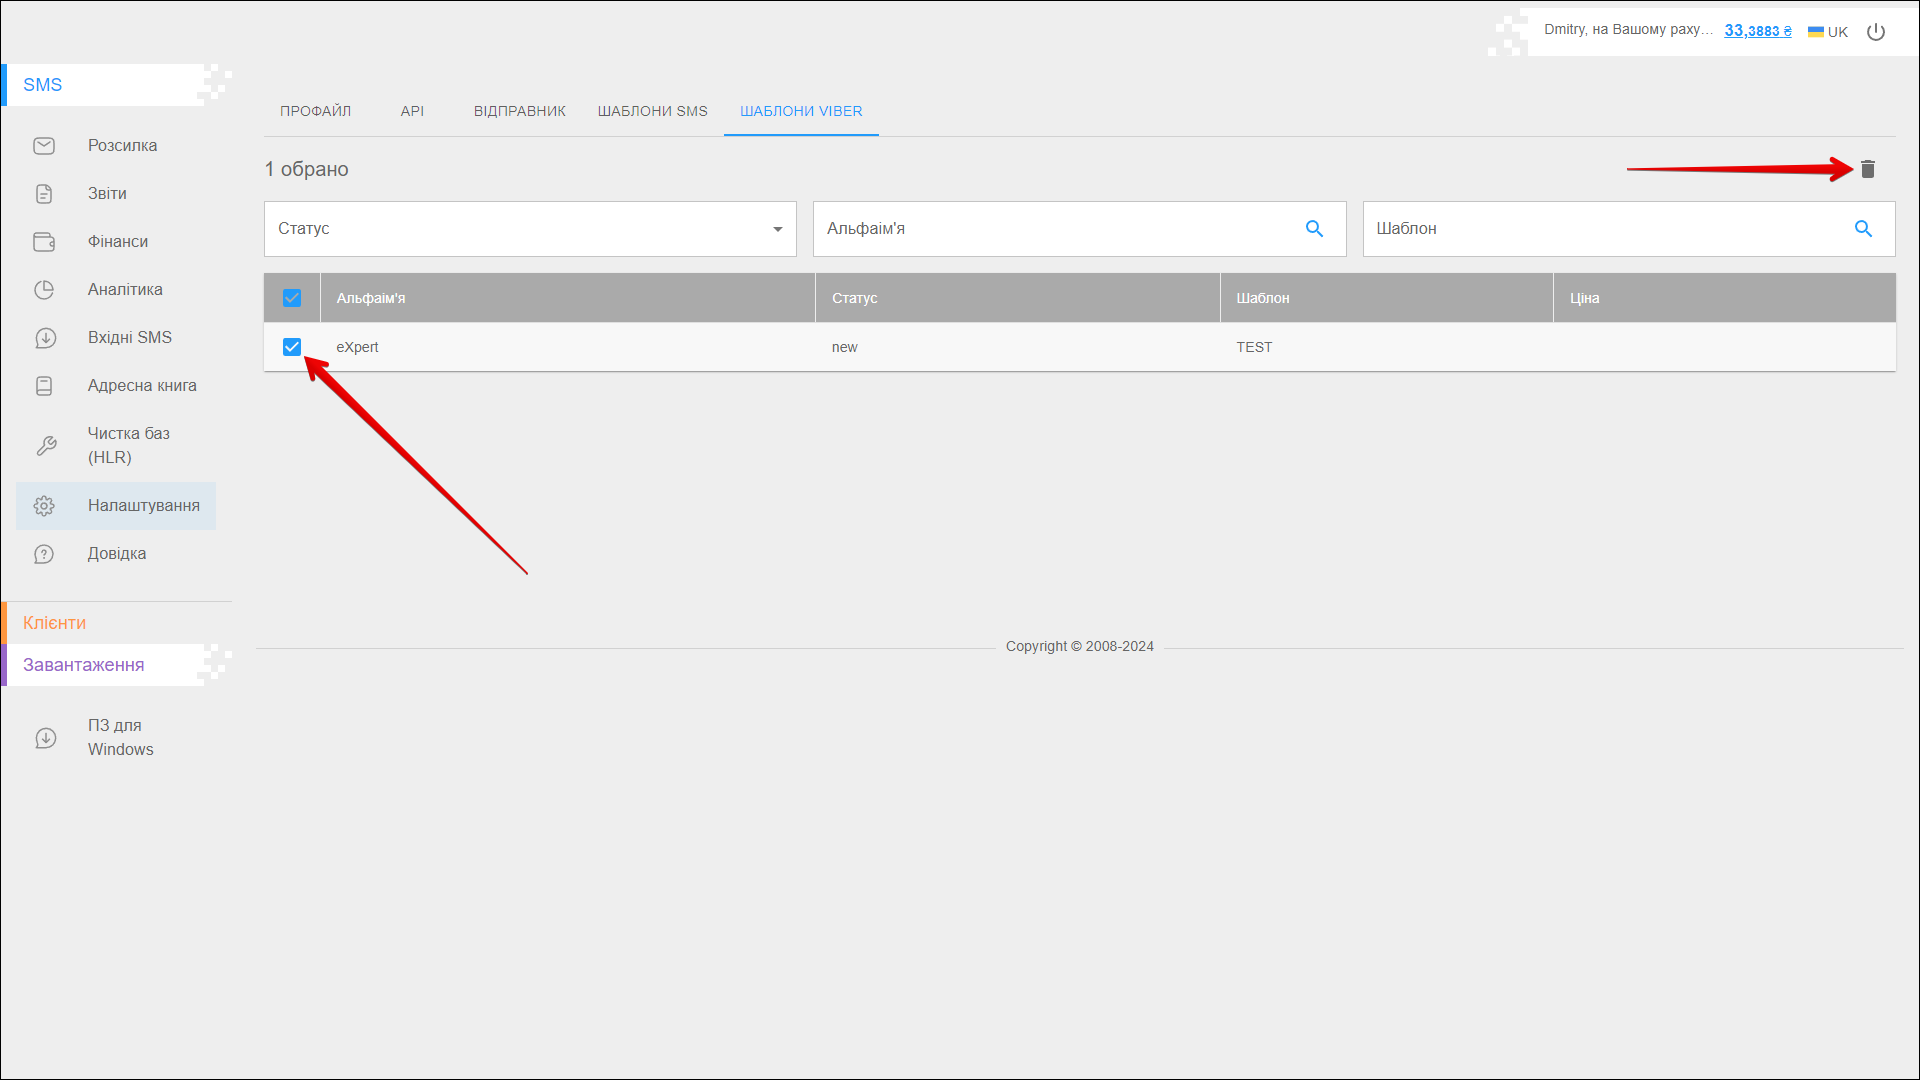Uncheck the eXpert row checkbox
Image resolution: width=1920 pixels, height=1080 pixels.
(292, 347)
